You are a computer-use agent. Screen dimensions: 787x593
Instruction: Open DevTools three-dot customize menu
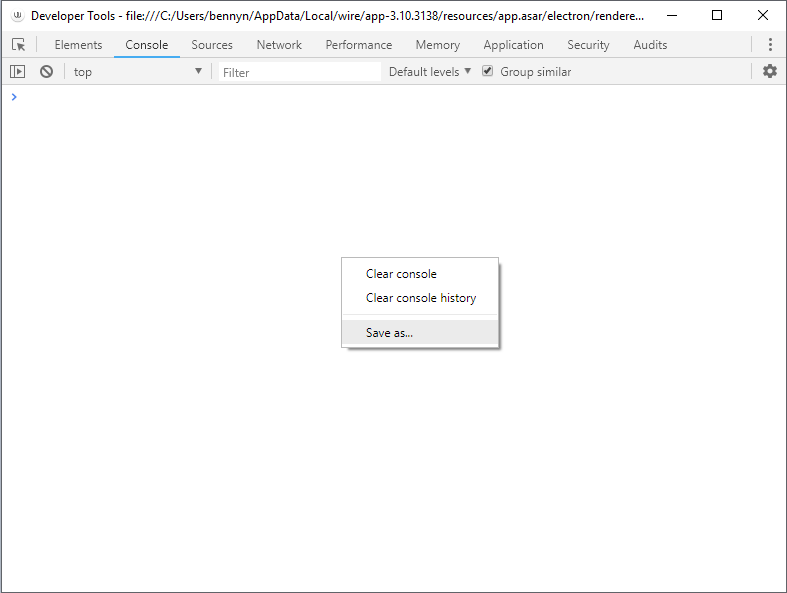770,45
